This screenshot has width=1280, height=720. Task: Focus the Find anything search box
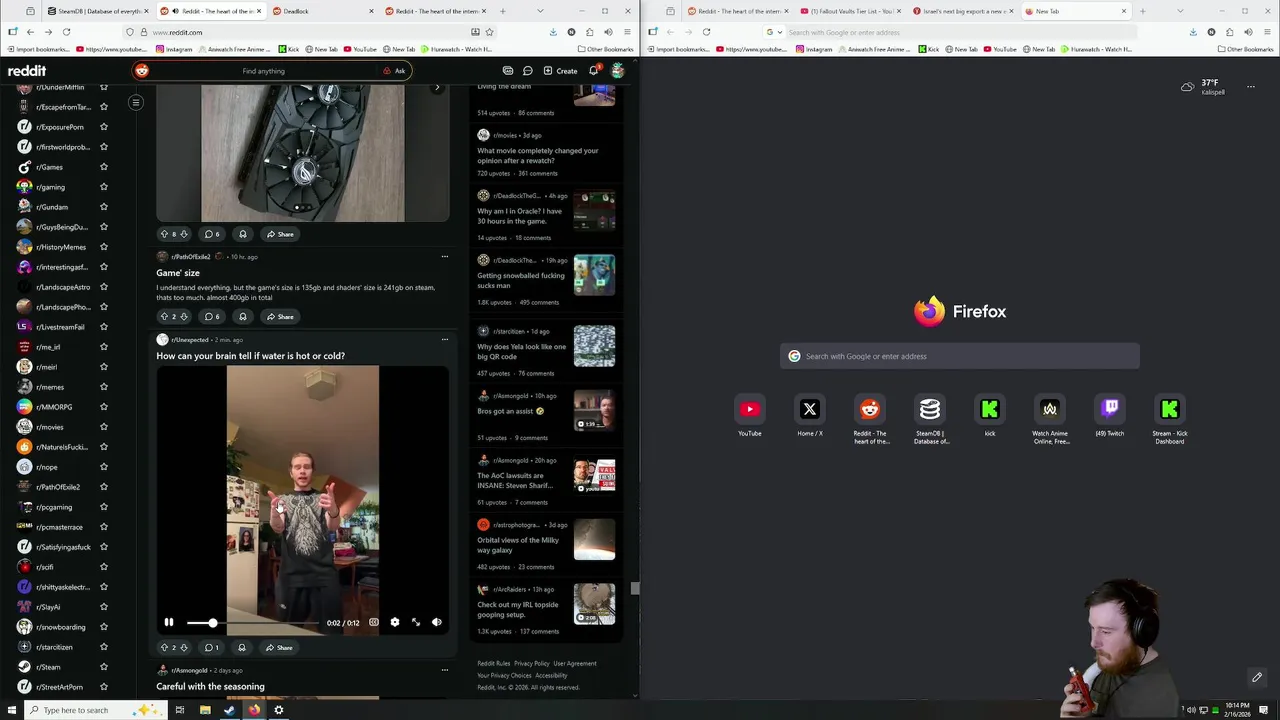pos(263,71)
